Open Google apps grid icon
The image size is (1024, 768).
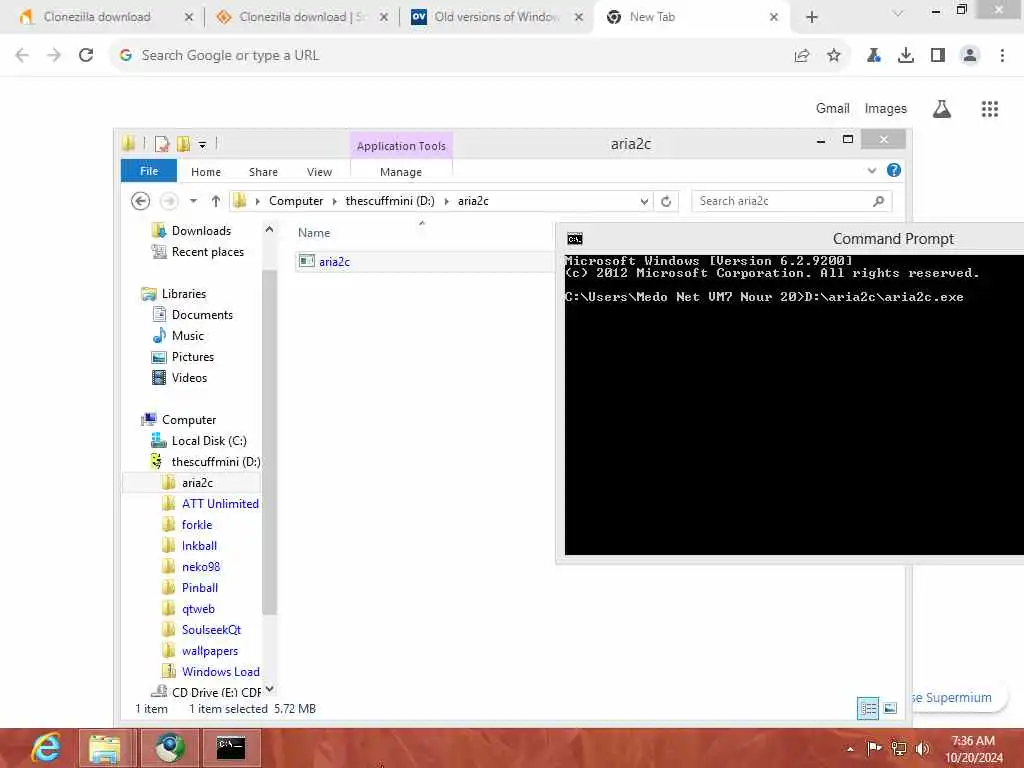(990, 109)
